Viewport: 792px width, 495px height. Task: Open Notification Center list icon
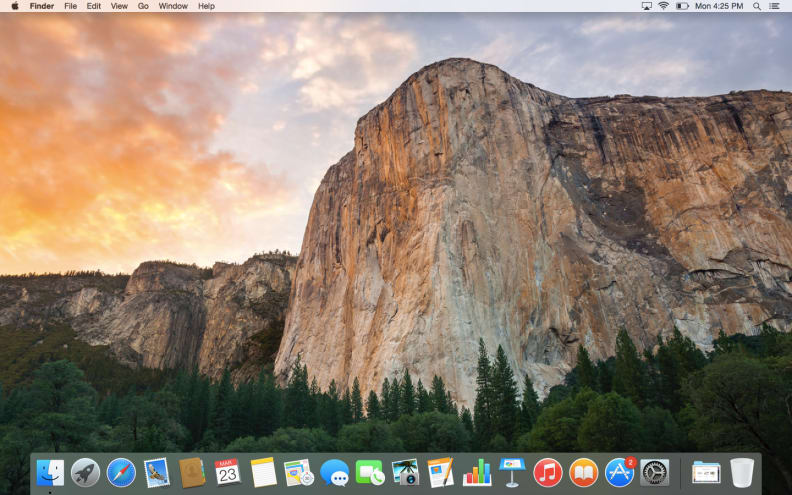tap(774, 6)
